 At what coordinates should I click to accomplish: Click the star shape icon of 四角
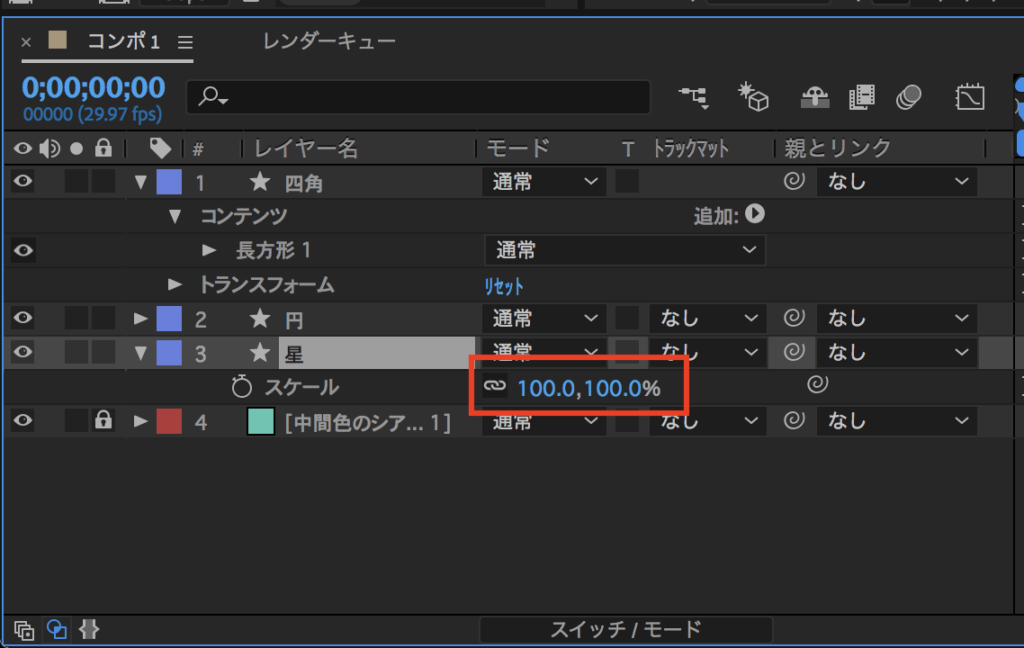(260, 182)
